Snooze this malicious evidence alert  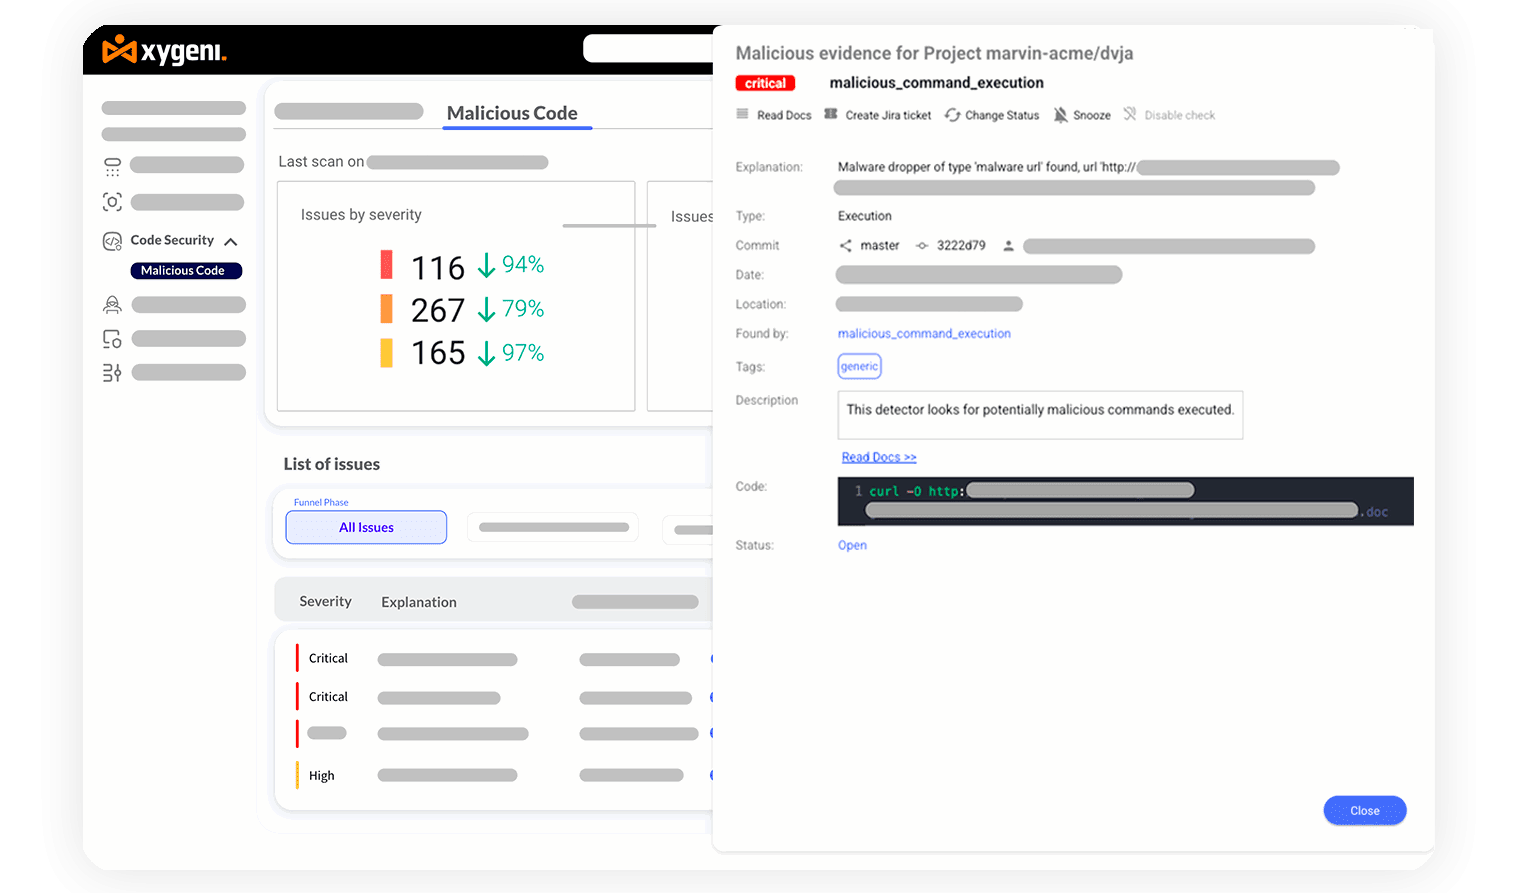pyautogui.click(x=1081, y=115)
